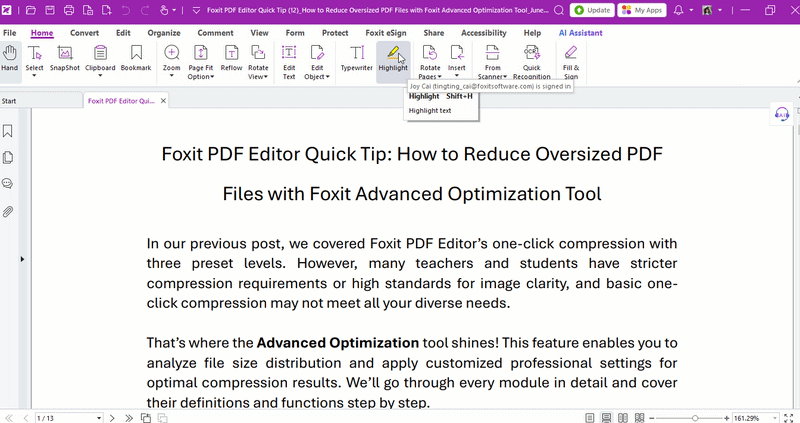Click the Insert pages icon
This screenshot has height=423, width=800.
(x=457, y=53)
